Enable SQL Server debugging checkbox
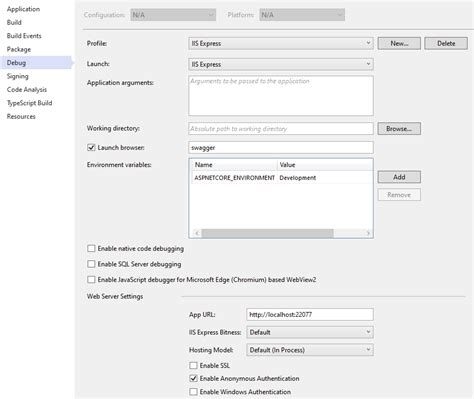This screenshot has width=474, height=399. point(91,264)
